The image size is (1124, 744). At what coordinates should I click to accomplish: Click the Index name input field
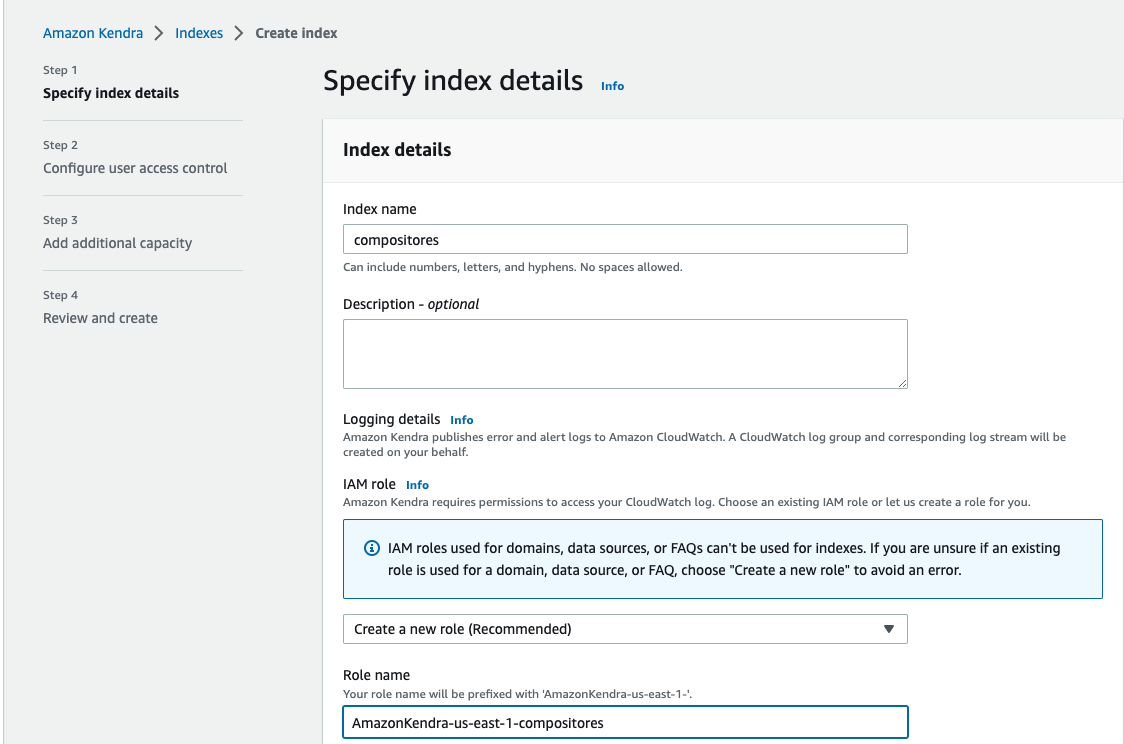tap(625, 240)
